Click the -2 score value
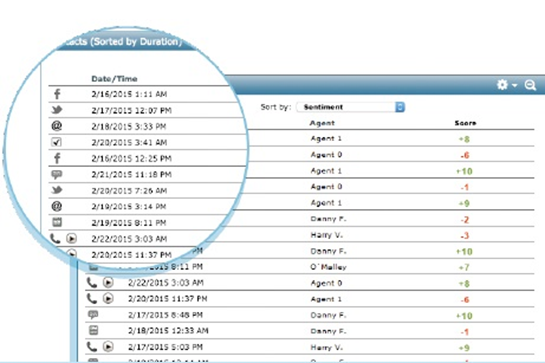 tap(465, 219)
